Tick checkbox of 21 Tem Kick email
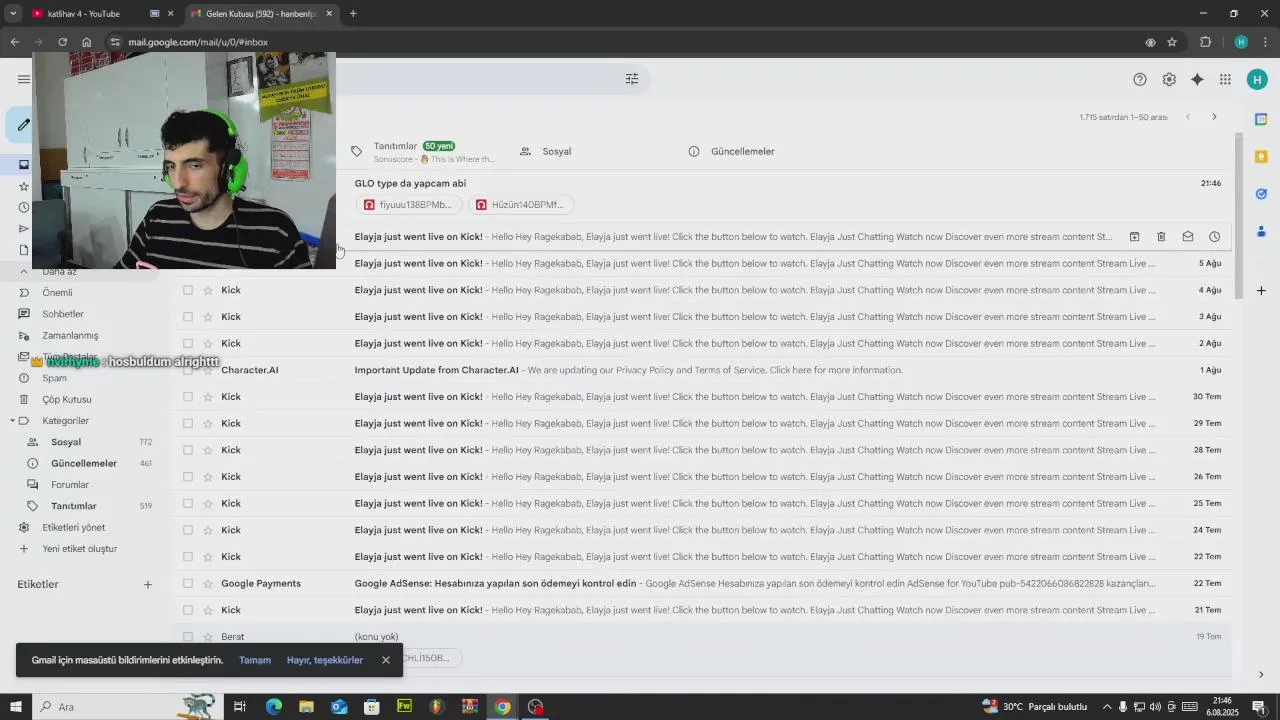 (x=188, y=610)
